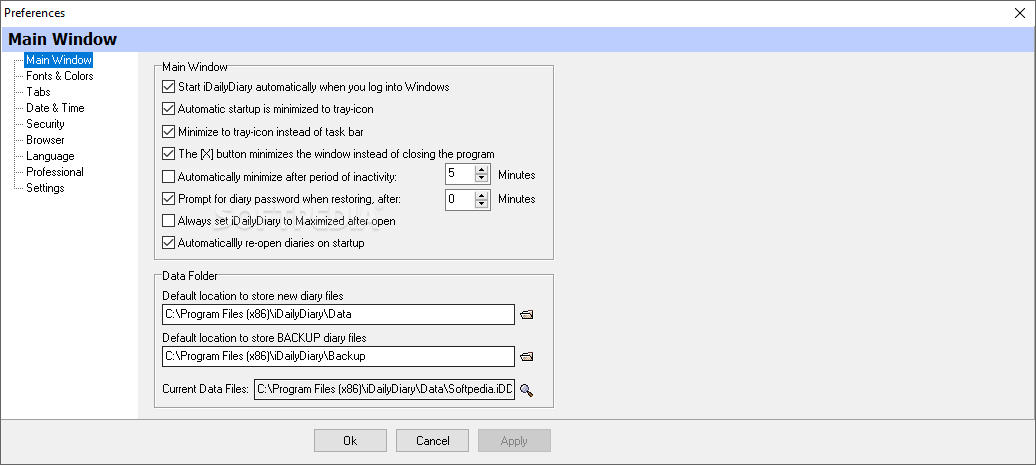
Task: Open Tabs preferences page
Action: point(38,92)
